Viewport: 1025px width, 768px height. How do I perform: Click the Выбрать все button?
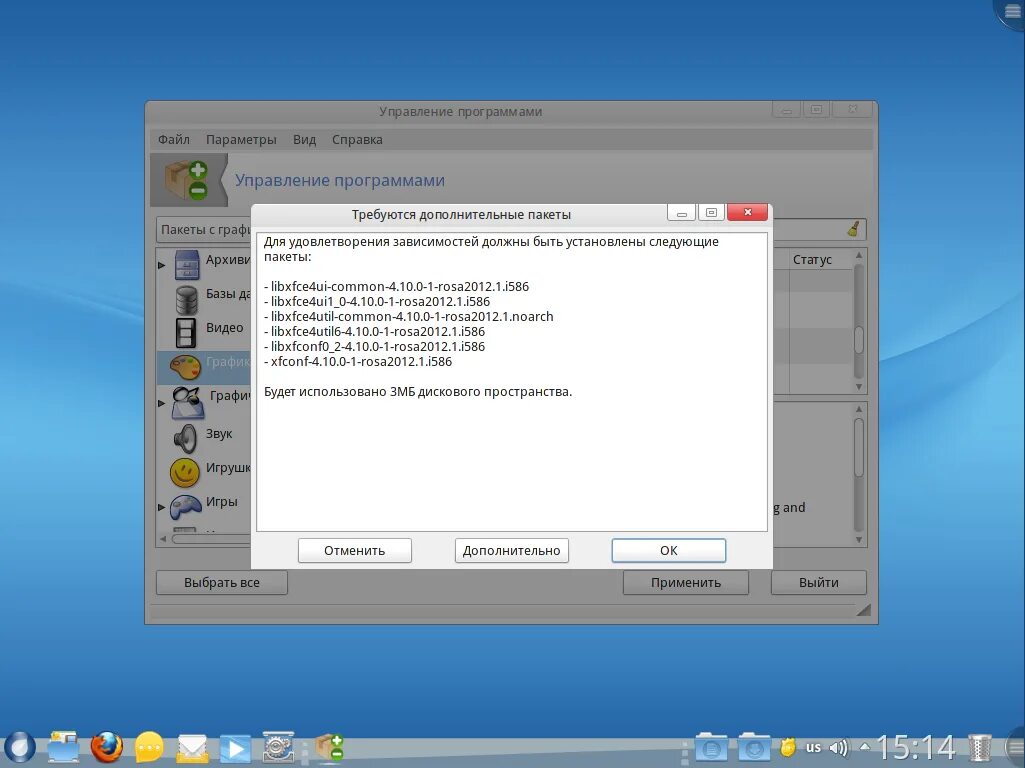222,582
